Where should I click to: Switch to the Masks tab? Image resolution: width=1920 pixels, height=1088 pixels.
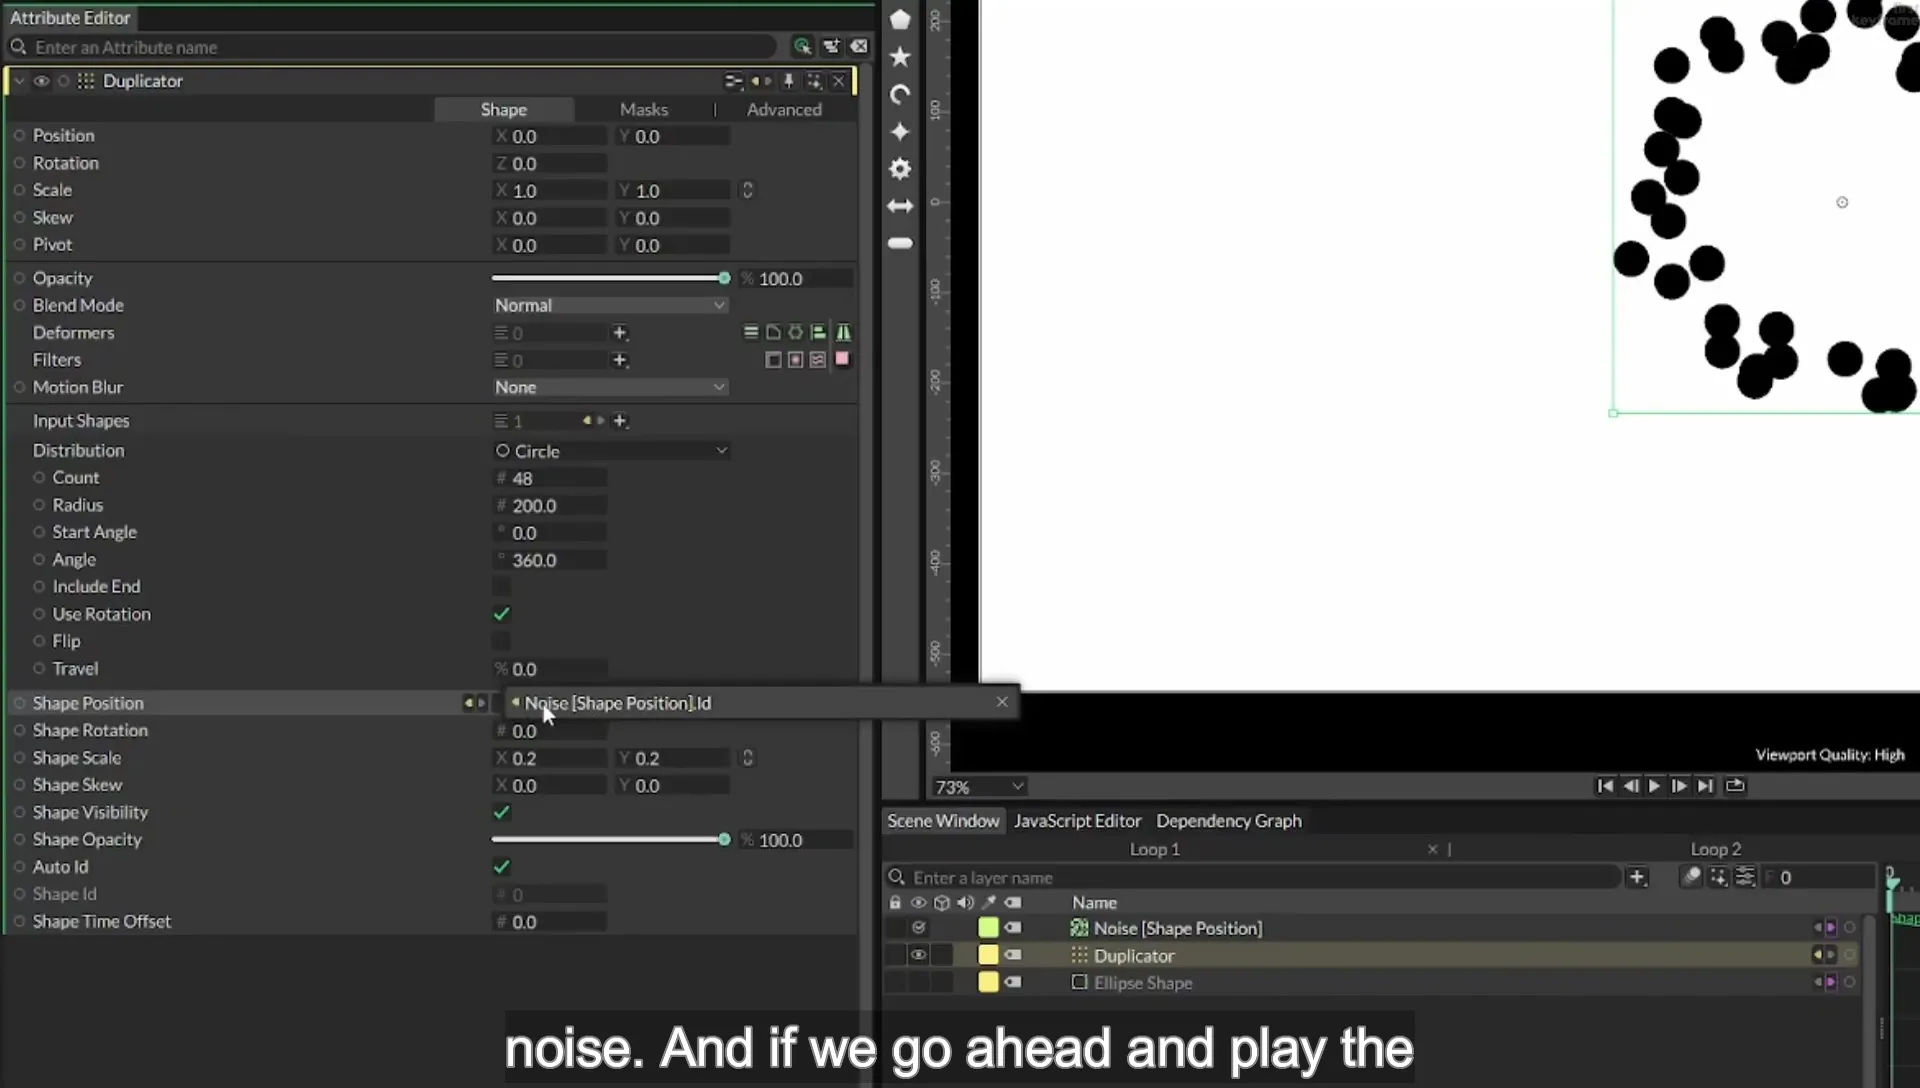coord(644,109)
